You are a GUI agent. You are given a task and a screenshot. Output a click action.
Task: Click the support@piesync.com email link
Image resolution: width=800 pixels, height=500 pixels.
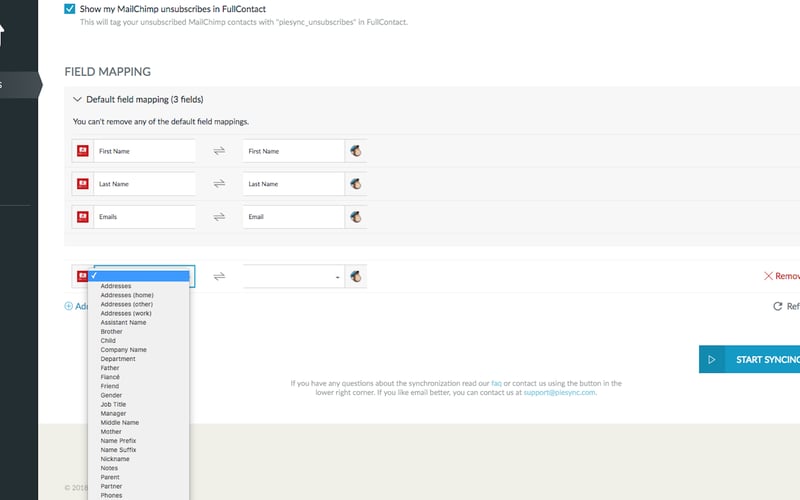[x=559, y=392]
